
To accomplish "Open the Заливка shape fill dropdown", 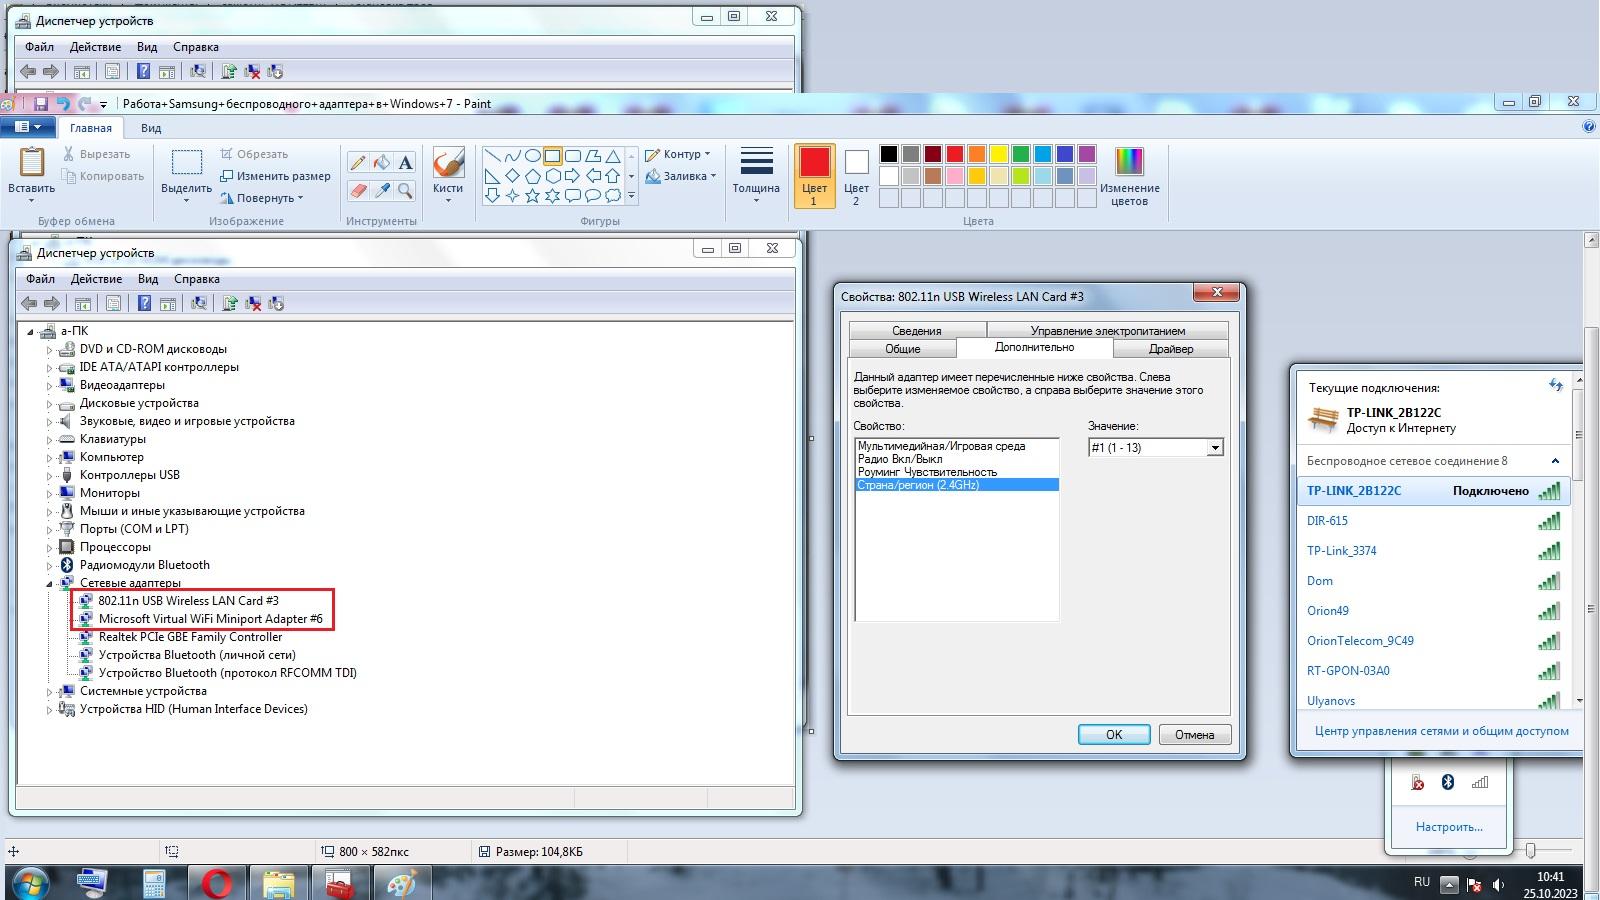I will [x=681, y=176].
